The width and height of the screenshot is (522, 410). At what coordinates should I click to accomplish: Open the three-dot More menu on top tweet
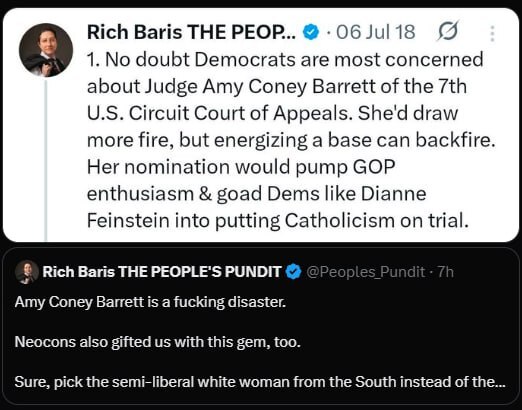click(492, 33)
